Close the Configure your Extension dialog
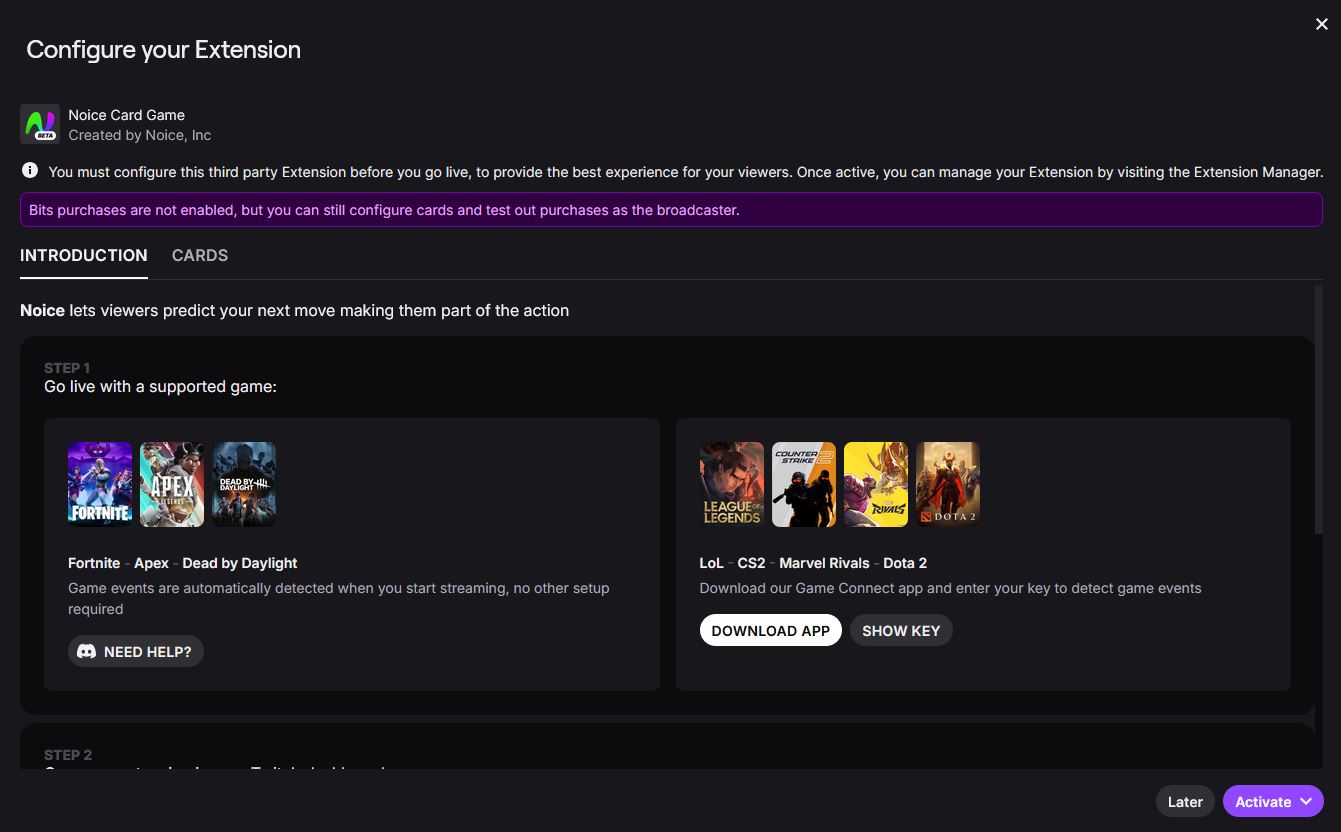Image resolution: width=1341 pixels, height=832 pixels. coord(1321,25)
